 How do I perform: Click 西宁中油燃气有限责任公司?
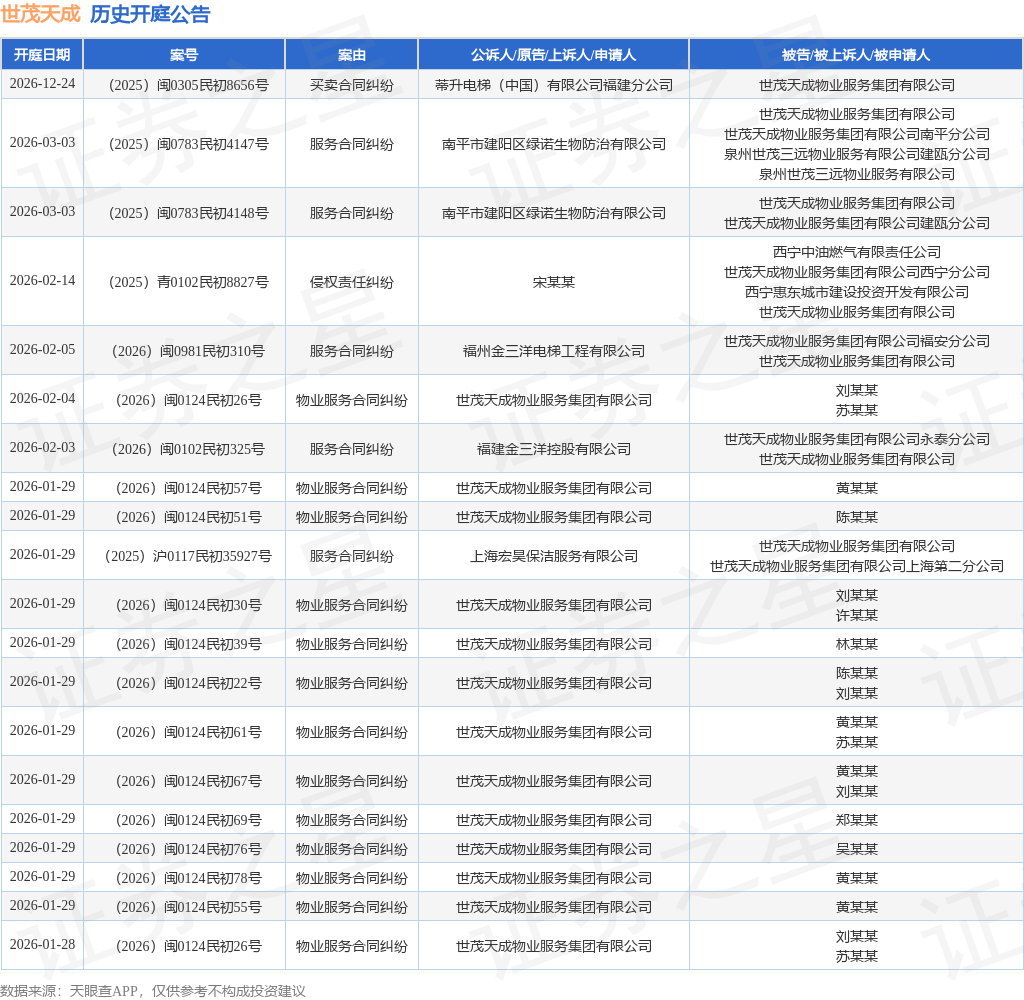[x=856, y=252]
